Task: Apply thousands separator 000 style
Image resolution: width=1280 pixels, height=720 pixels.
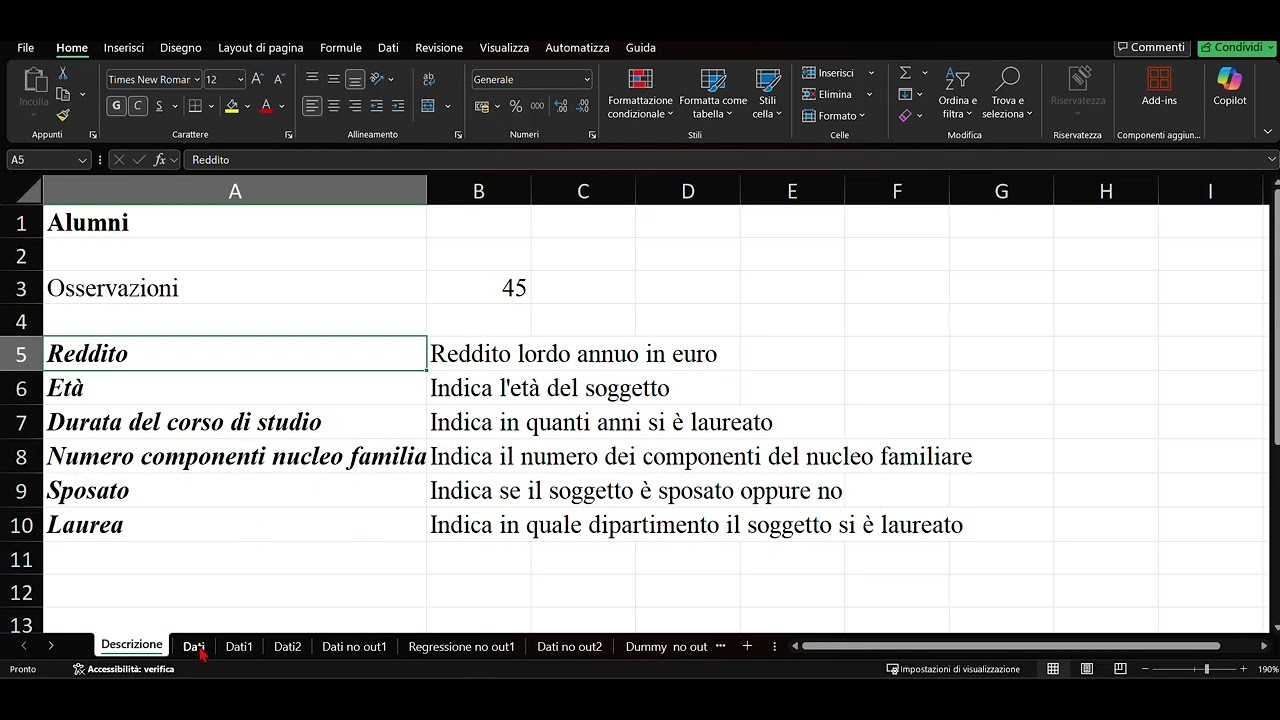Action: [x=537, y=106]
